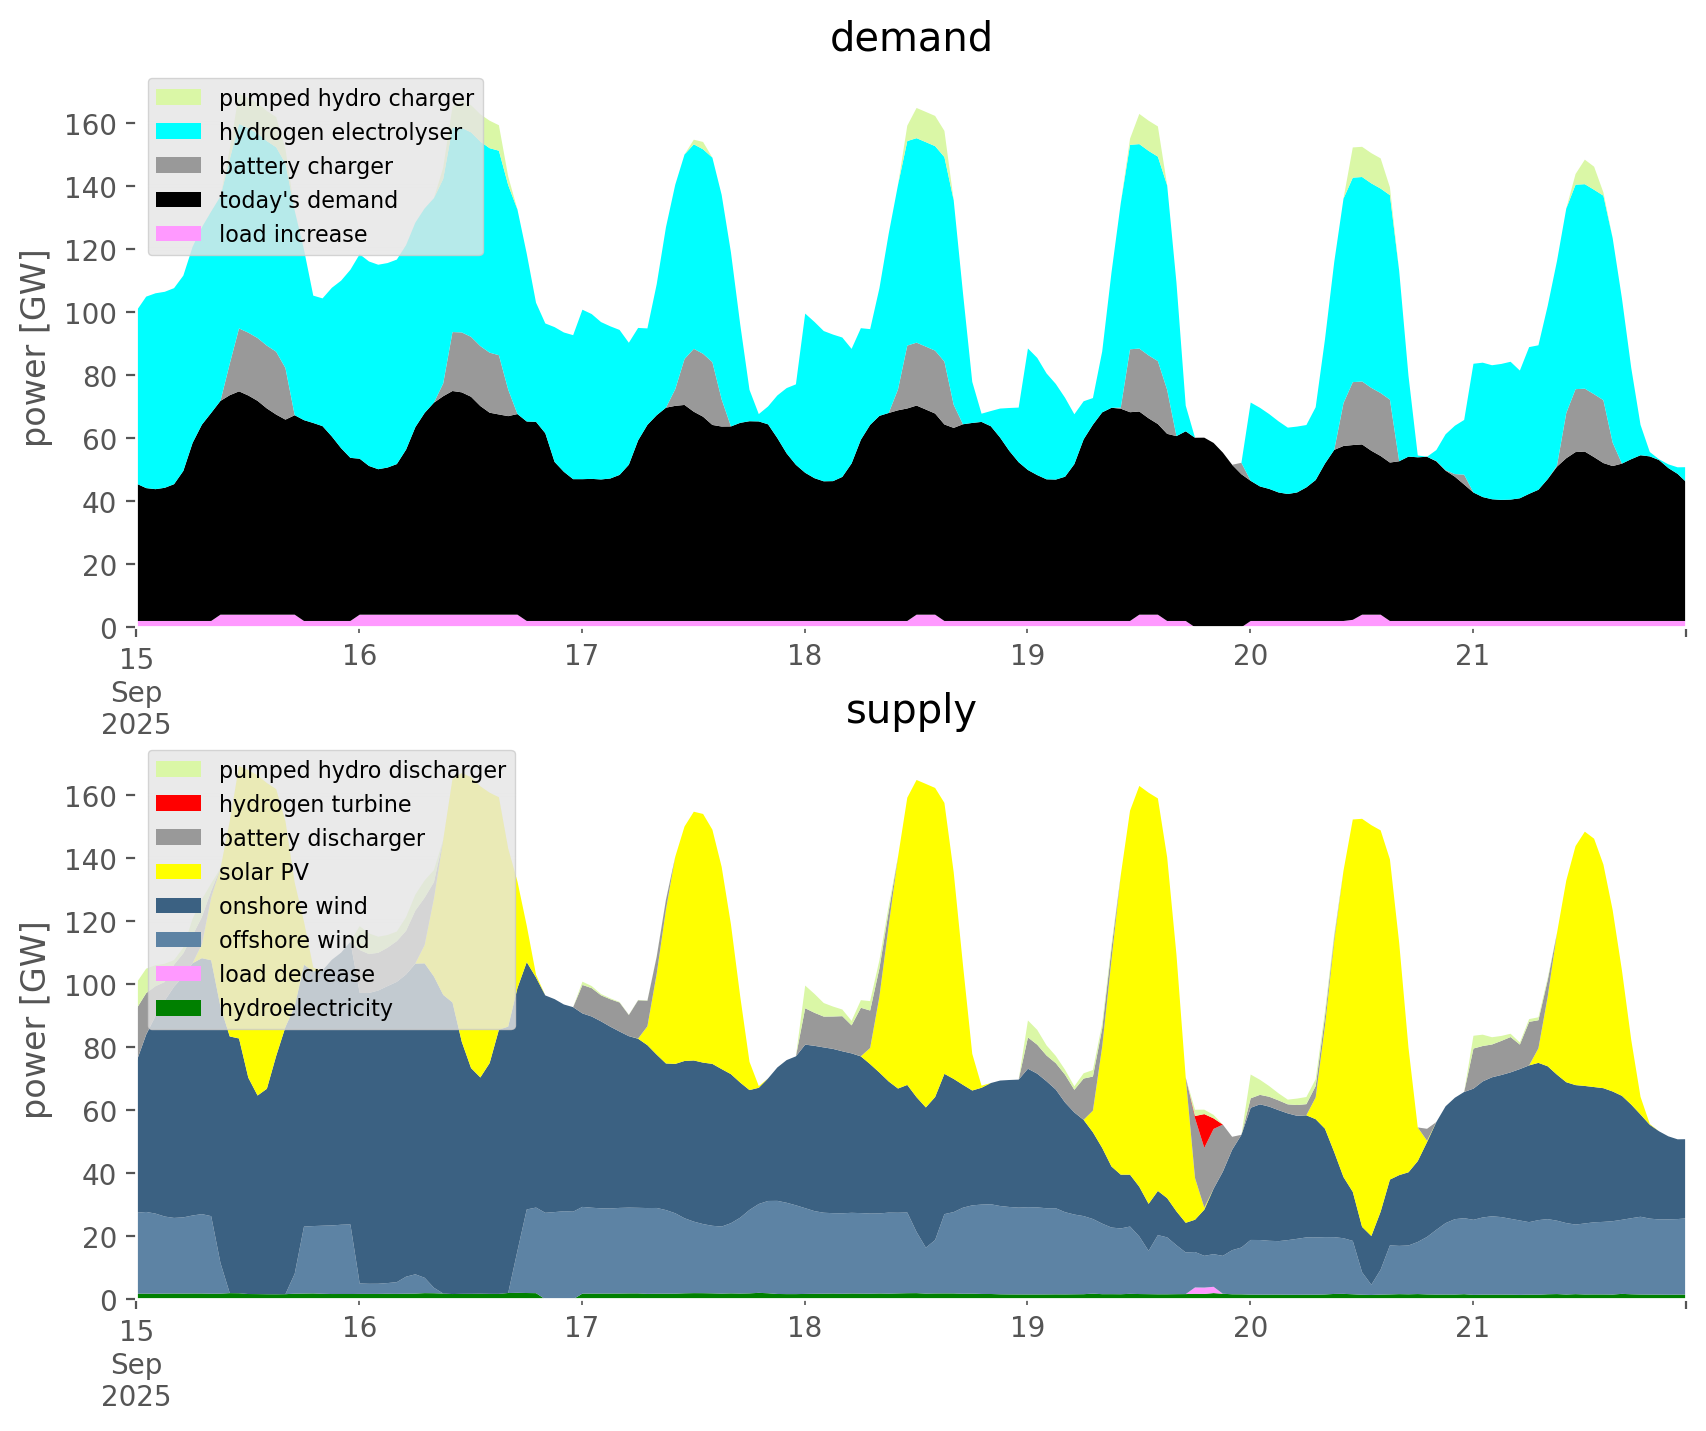Click the pink load decrease legend swatch

coord(181,974)
